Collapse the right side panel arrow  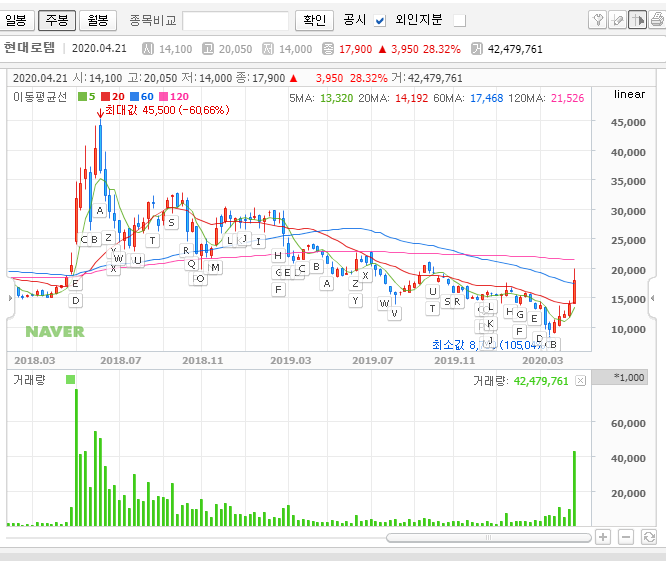point(653,298)
